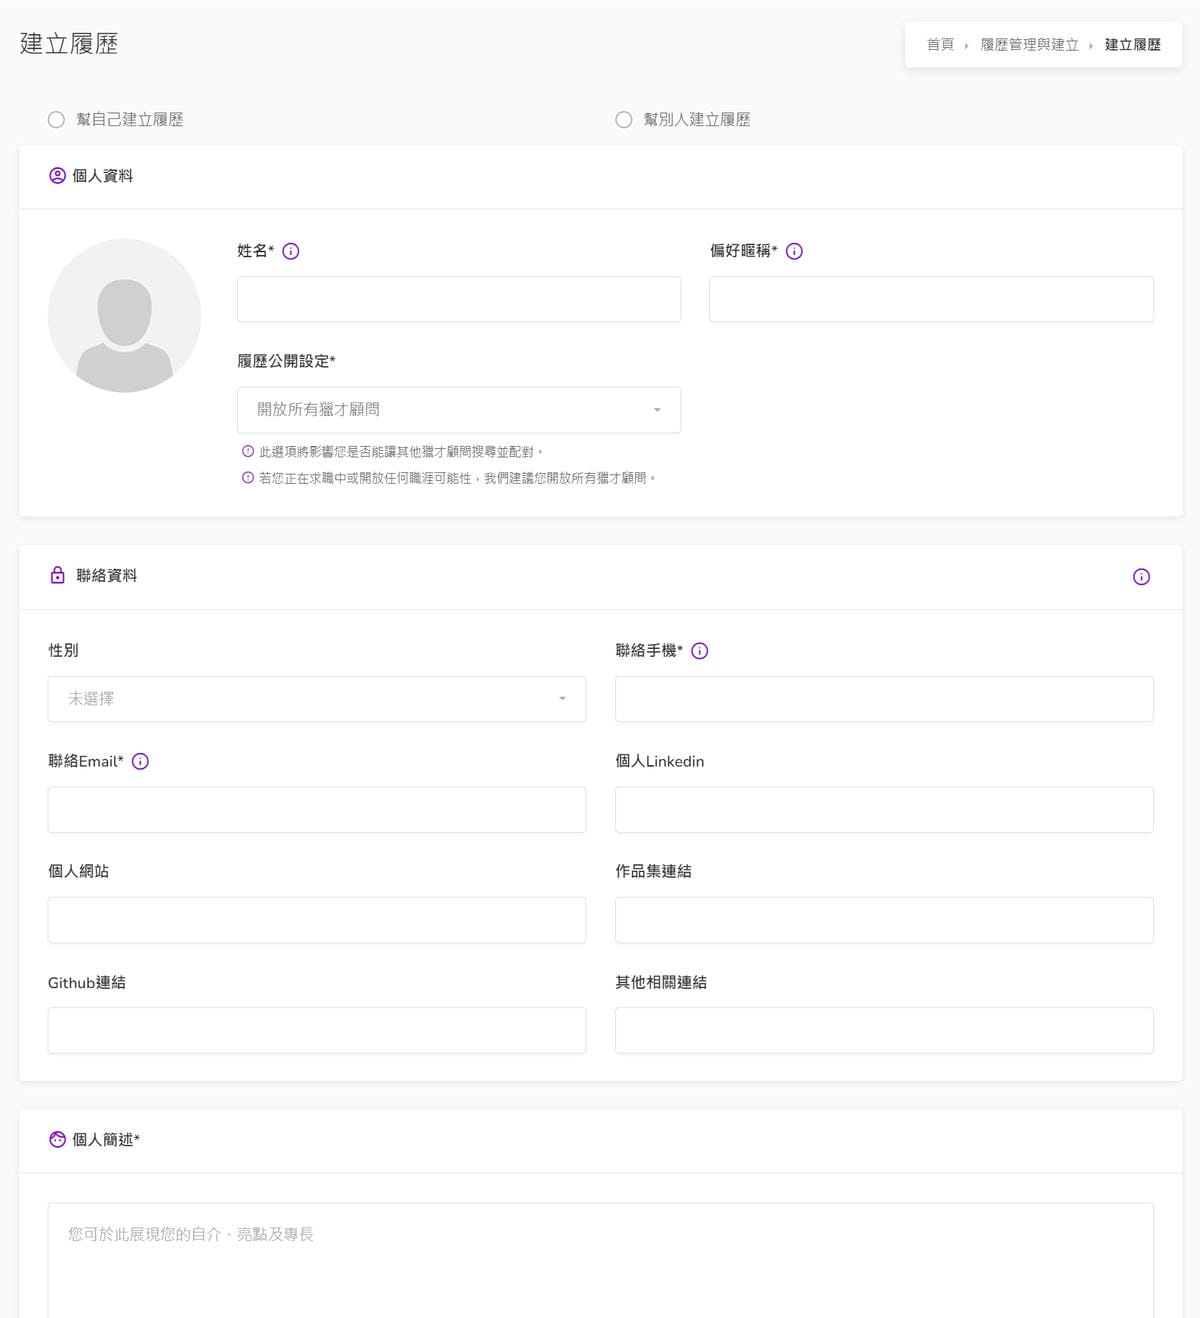This screenshot has width=1200, height=1318.
Task: Click the 作品集連結 input field
Action: click(884, 920)
